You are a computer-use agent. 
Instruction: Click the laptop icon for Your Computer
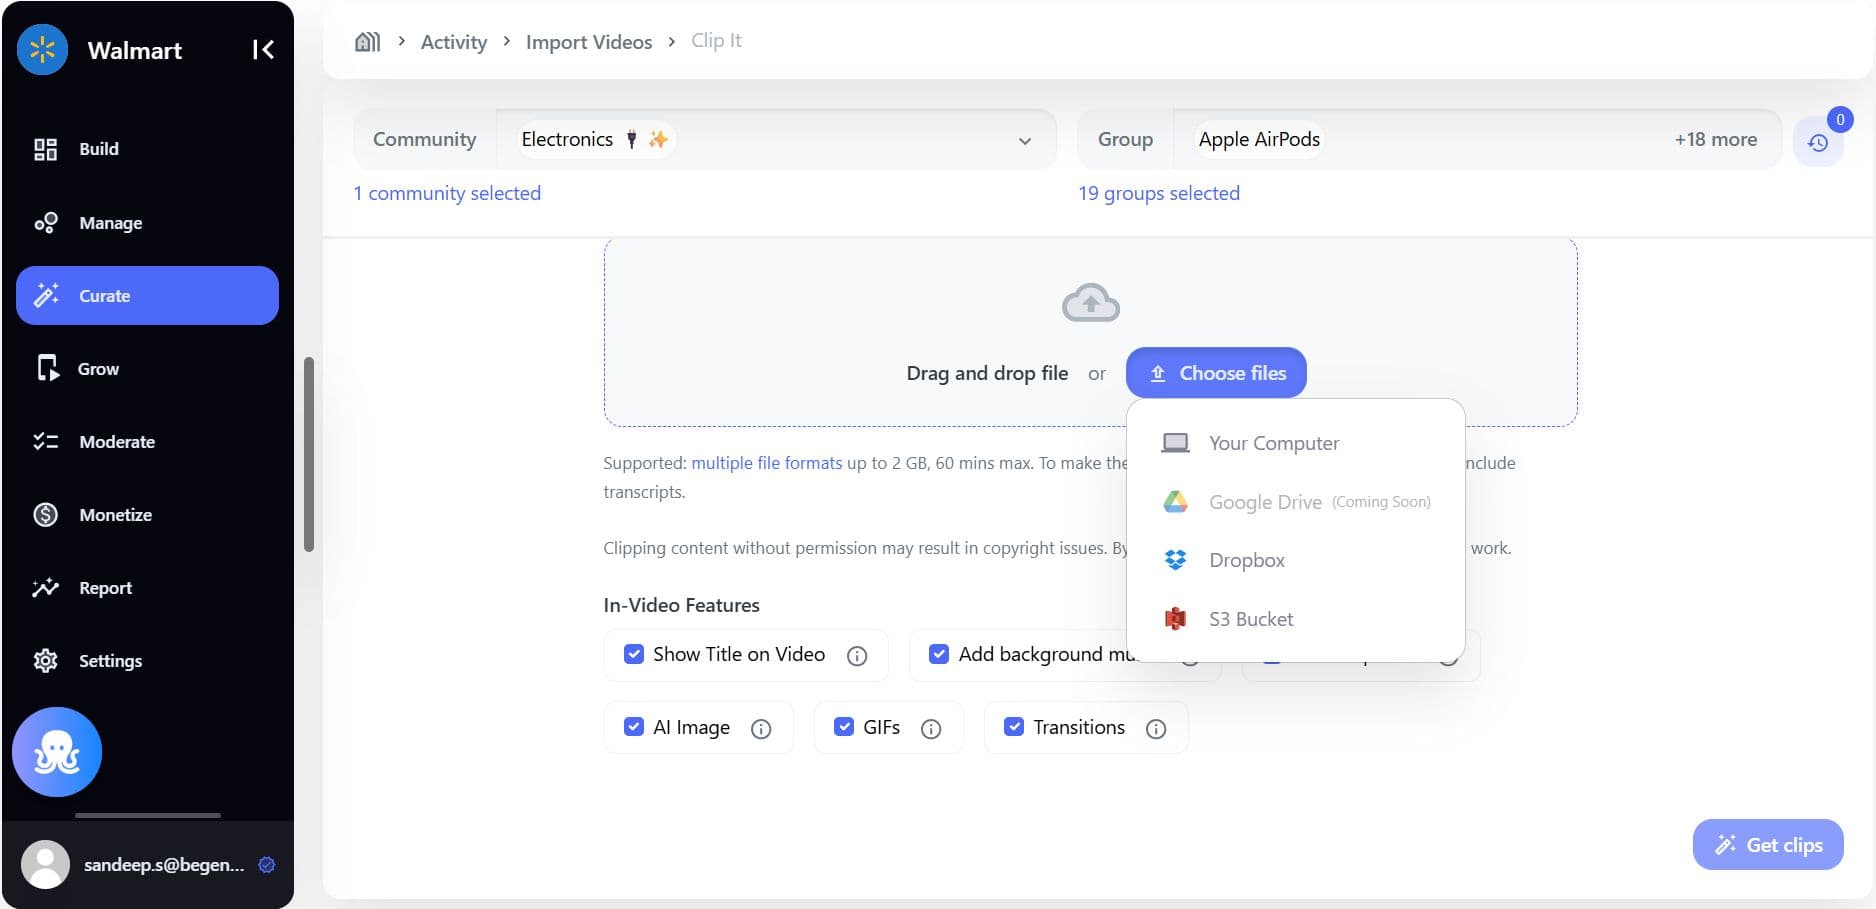[x=1175, y=443]
